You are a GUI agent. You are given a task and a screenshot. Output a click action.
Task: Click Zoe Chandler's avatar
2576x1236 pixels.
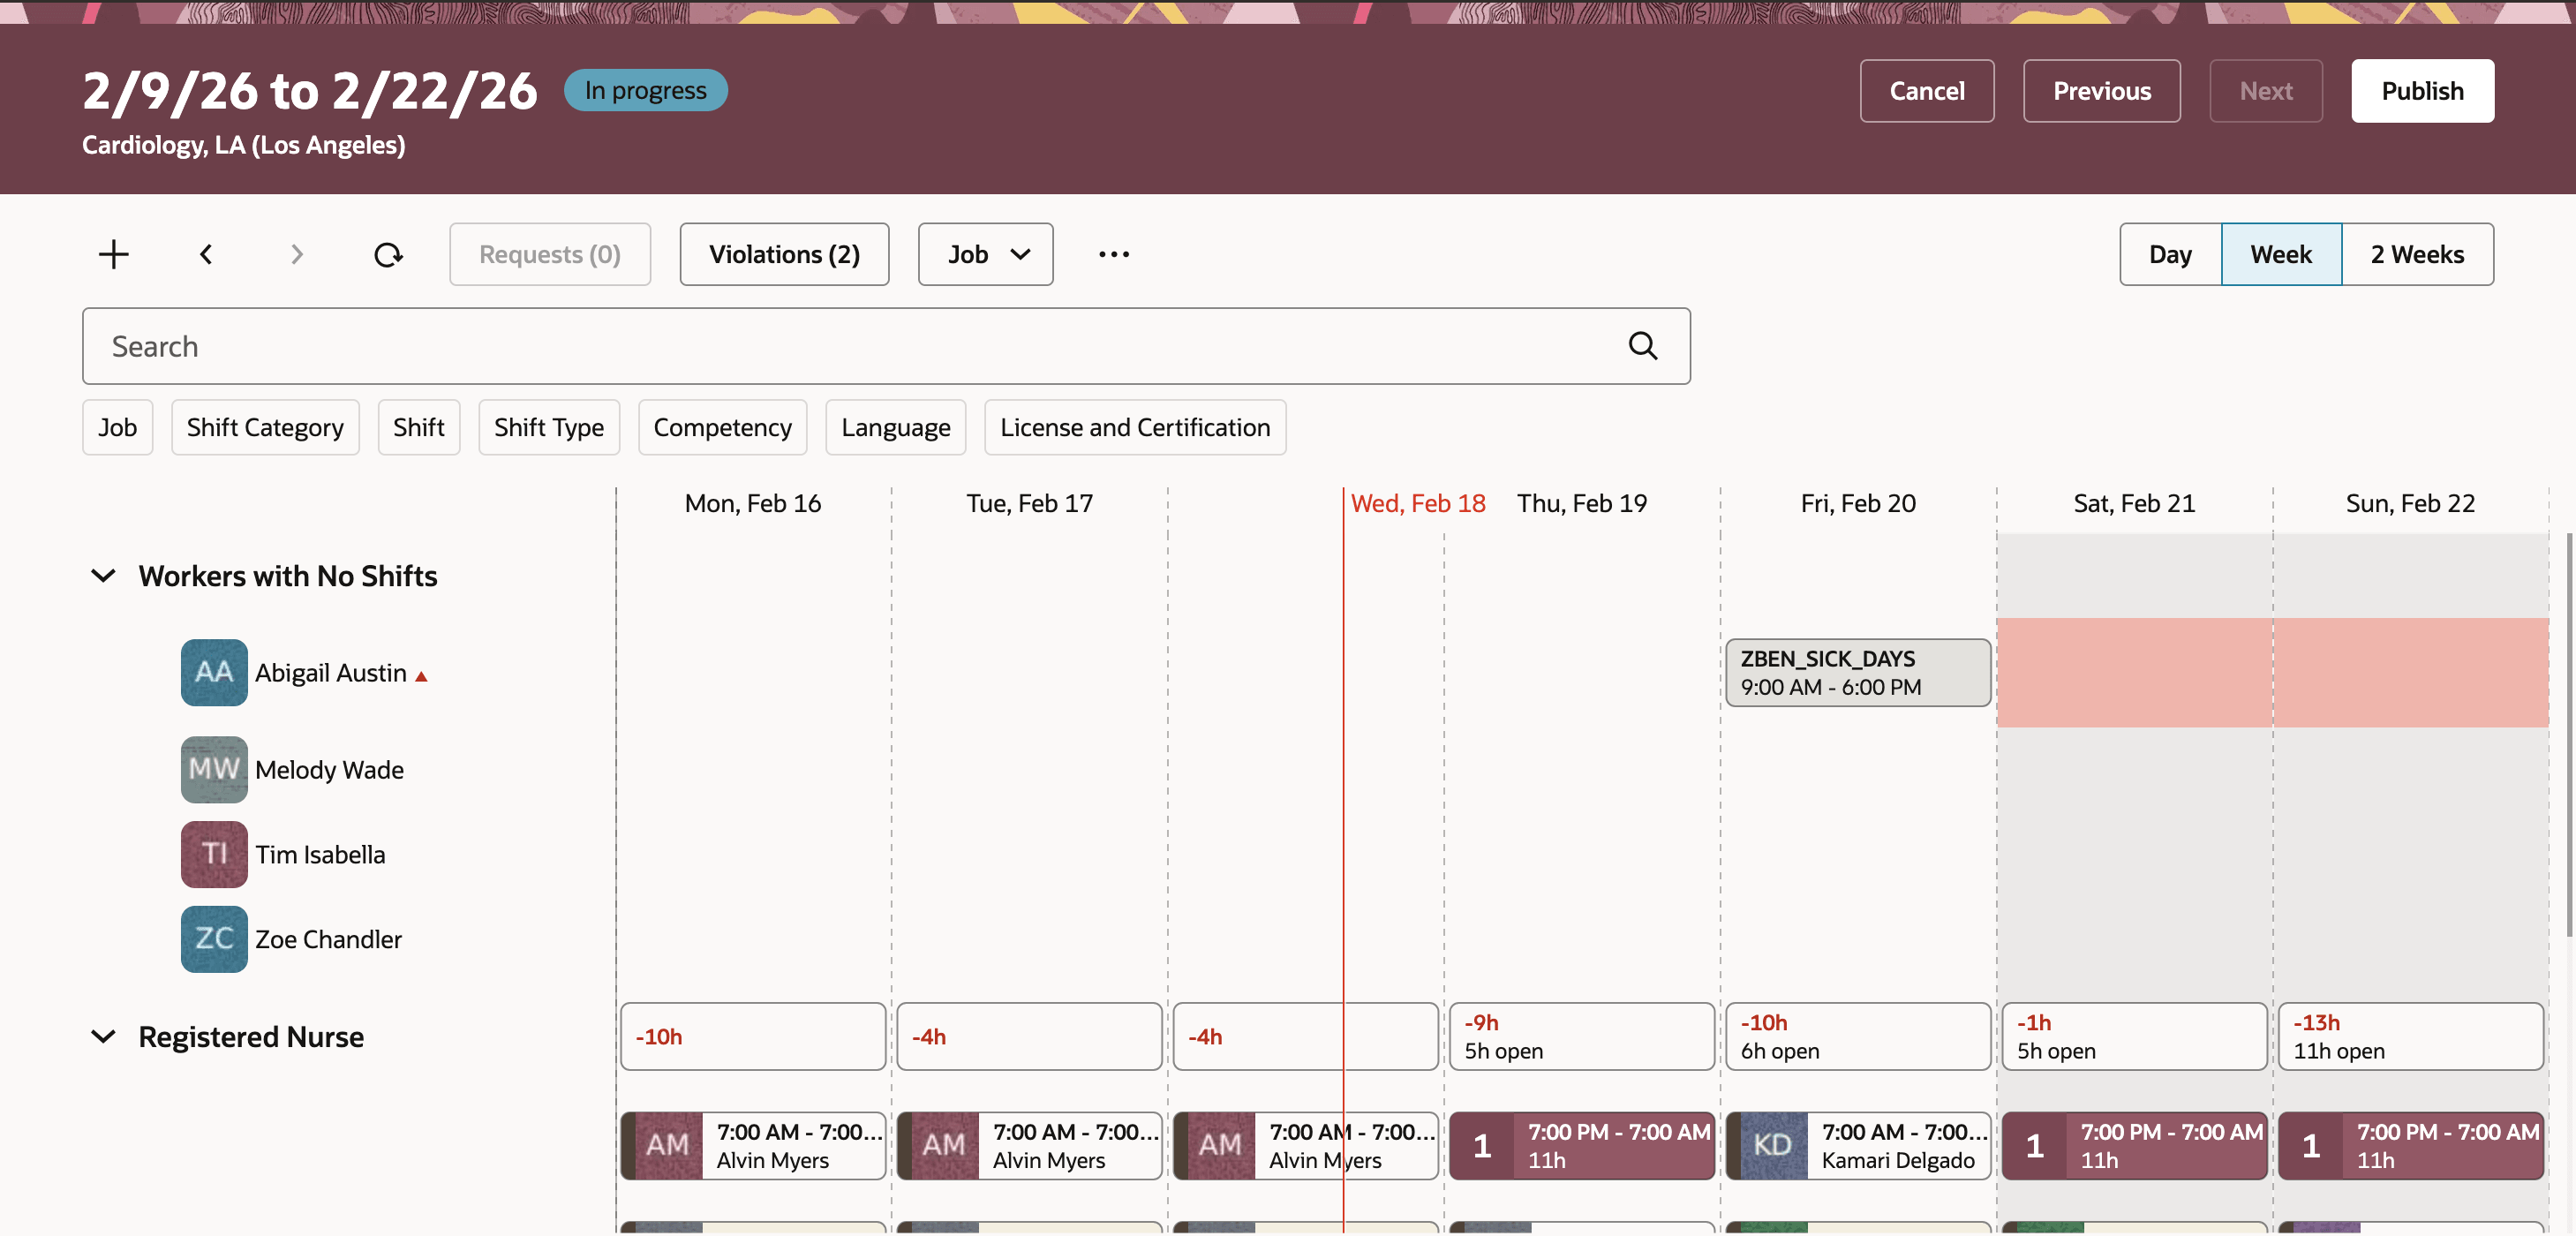[213, 939]
